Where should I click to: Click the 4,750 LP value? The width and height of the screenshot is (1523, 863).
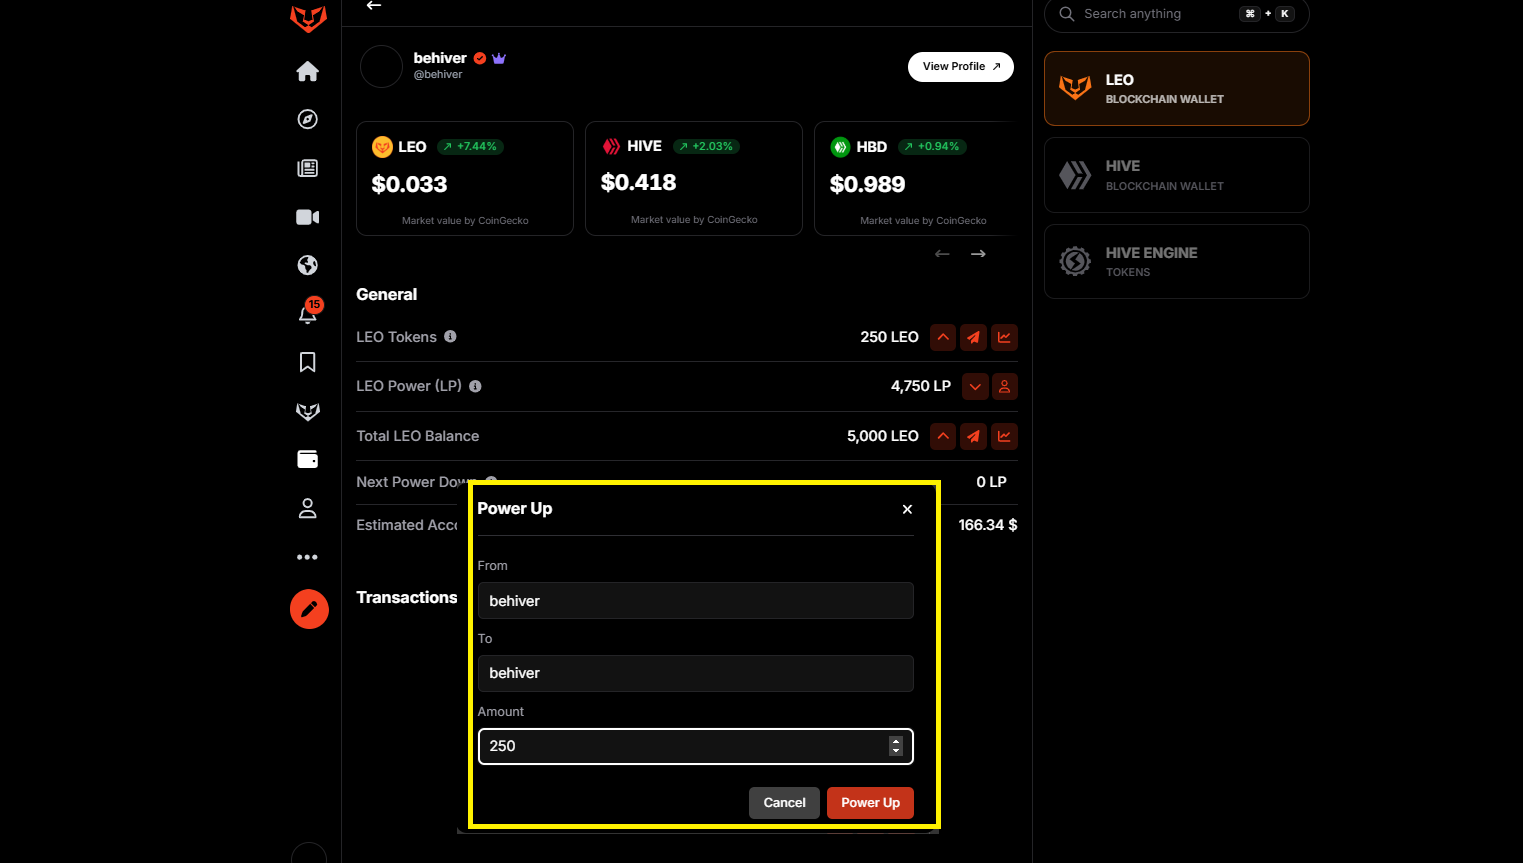point(921,386)
